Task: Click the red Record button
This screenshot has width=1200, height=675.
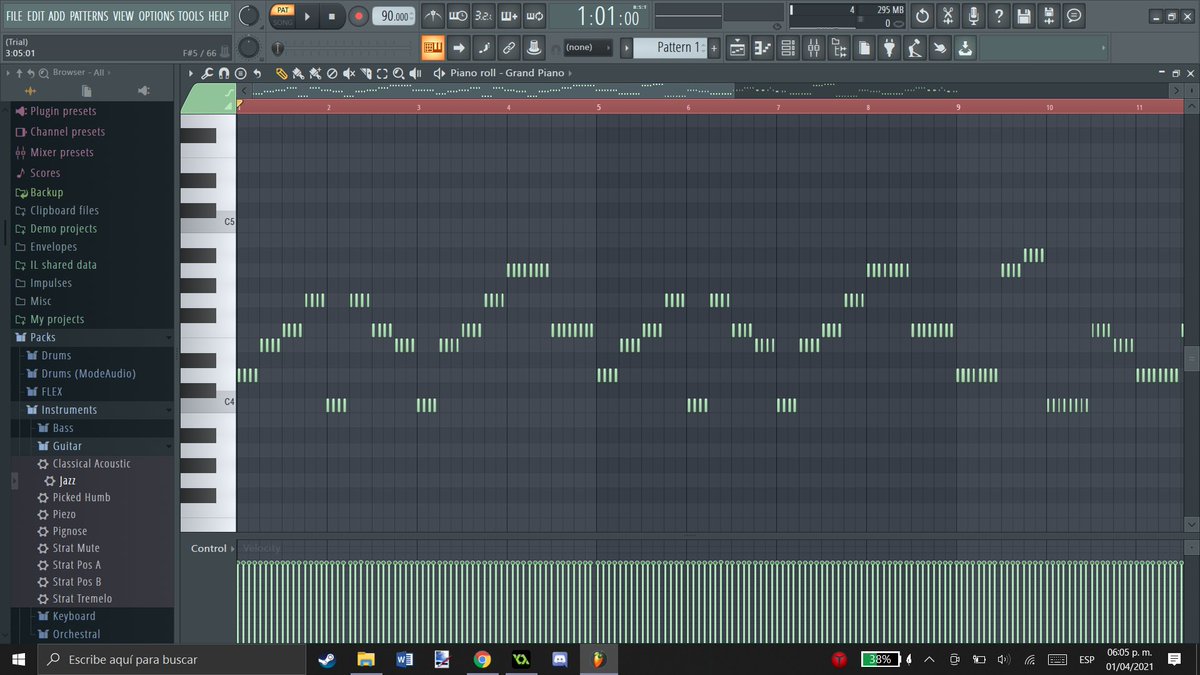Action: click(x=358, y=16)
